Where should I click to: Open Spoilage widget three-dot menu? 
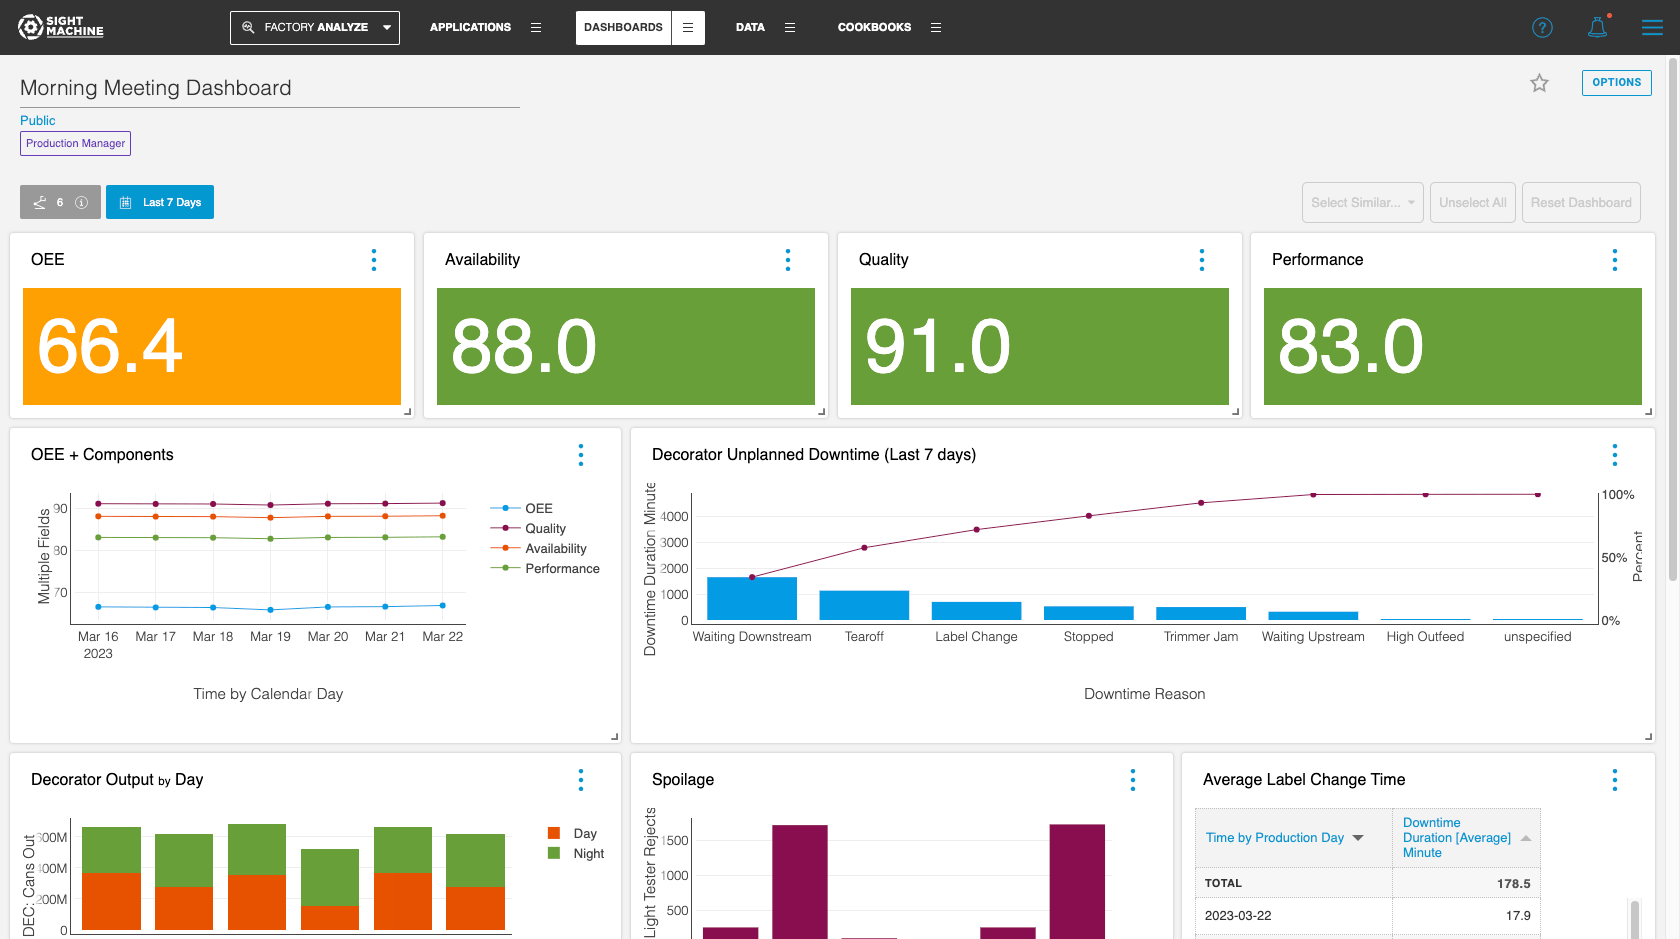1133,780
